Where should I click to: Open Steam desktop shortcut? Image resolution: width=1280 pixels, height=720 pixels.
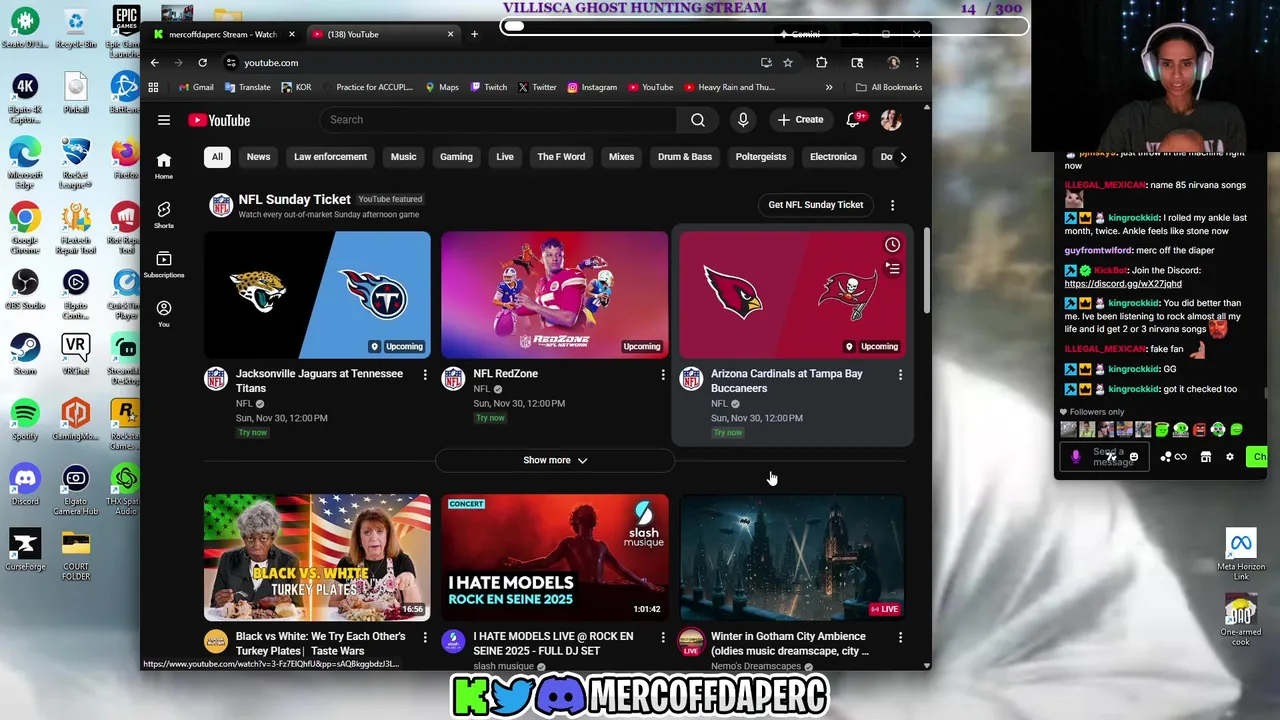pyautogui.click(x=25, y=354)
